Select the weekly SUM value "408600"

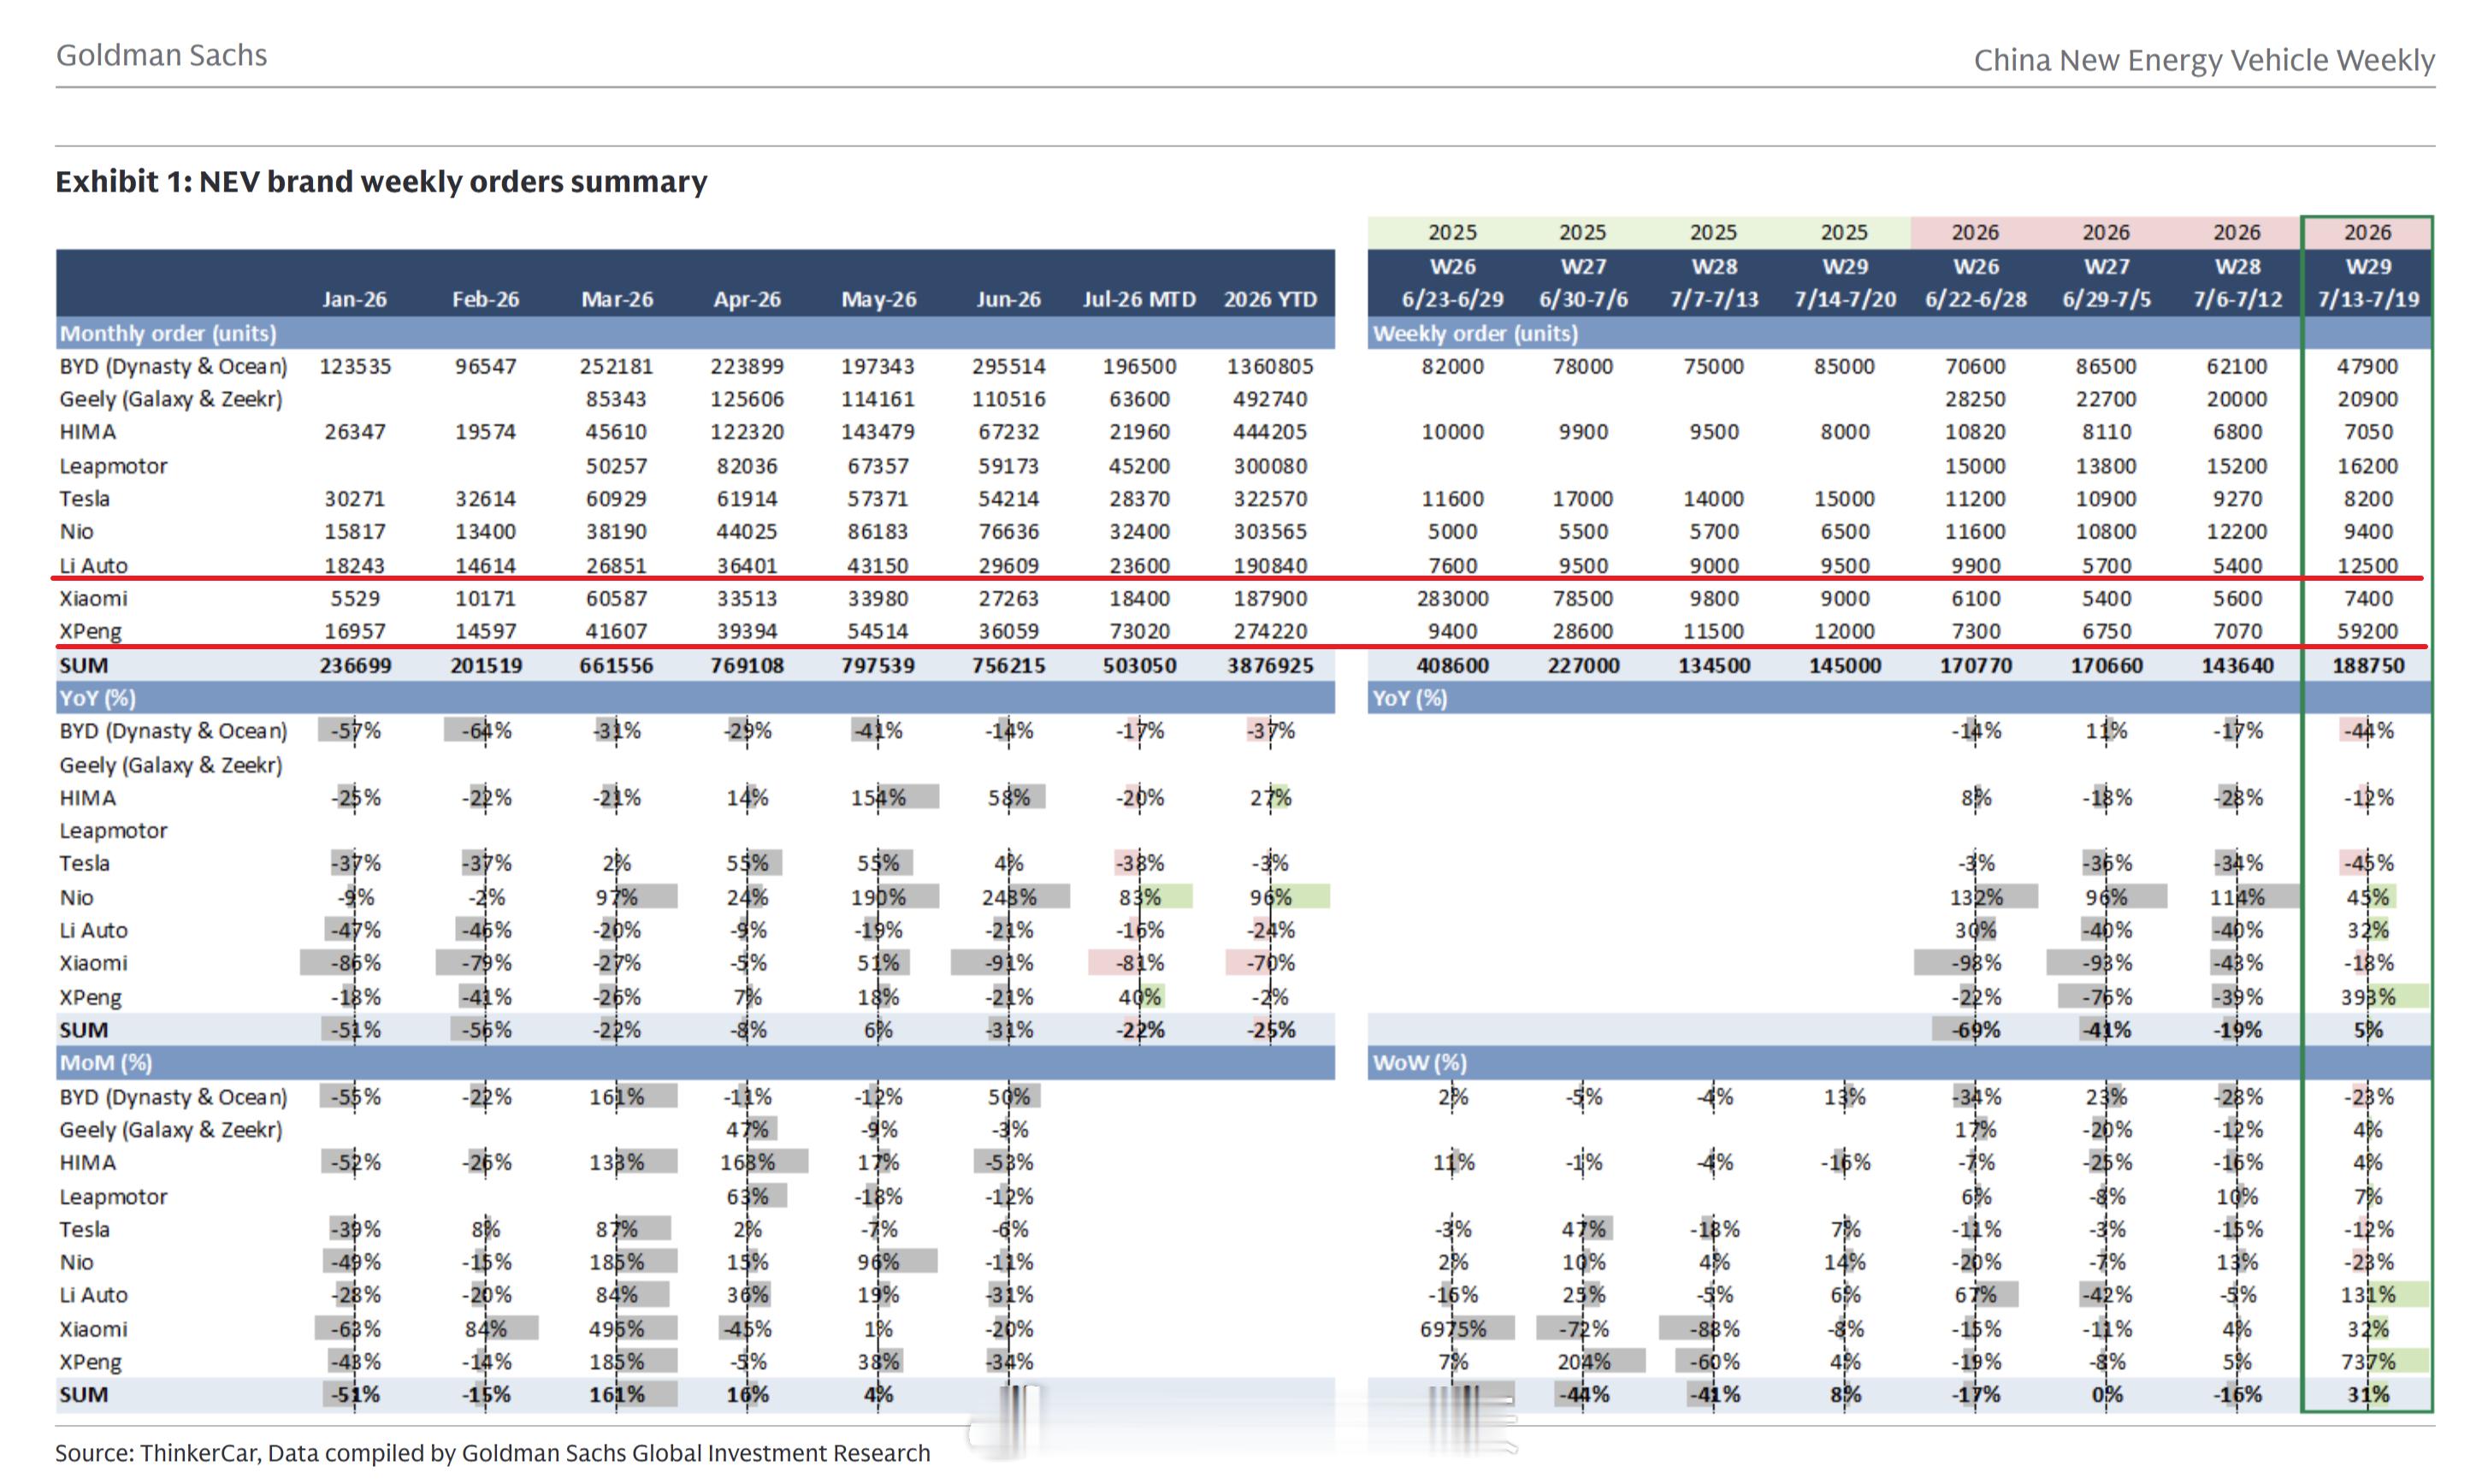[x=1452, y=665]
